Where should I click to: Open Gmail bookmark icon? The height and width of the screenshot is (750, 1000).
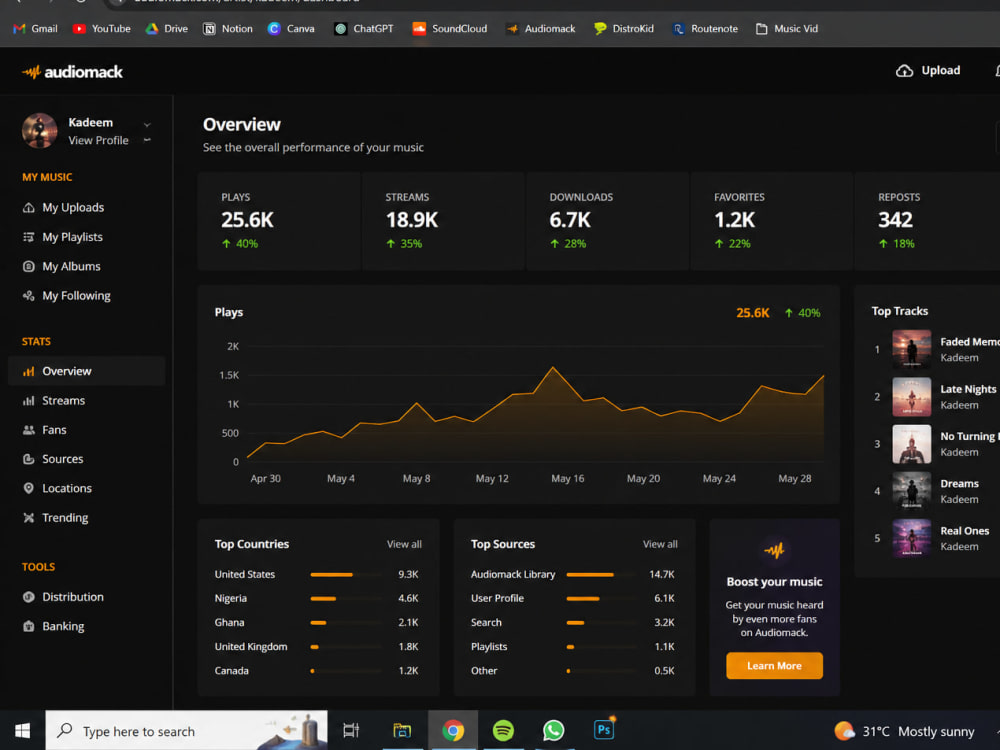click(19, 29)
